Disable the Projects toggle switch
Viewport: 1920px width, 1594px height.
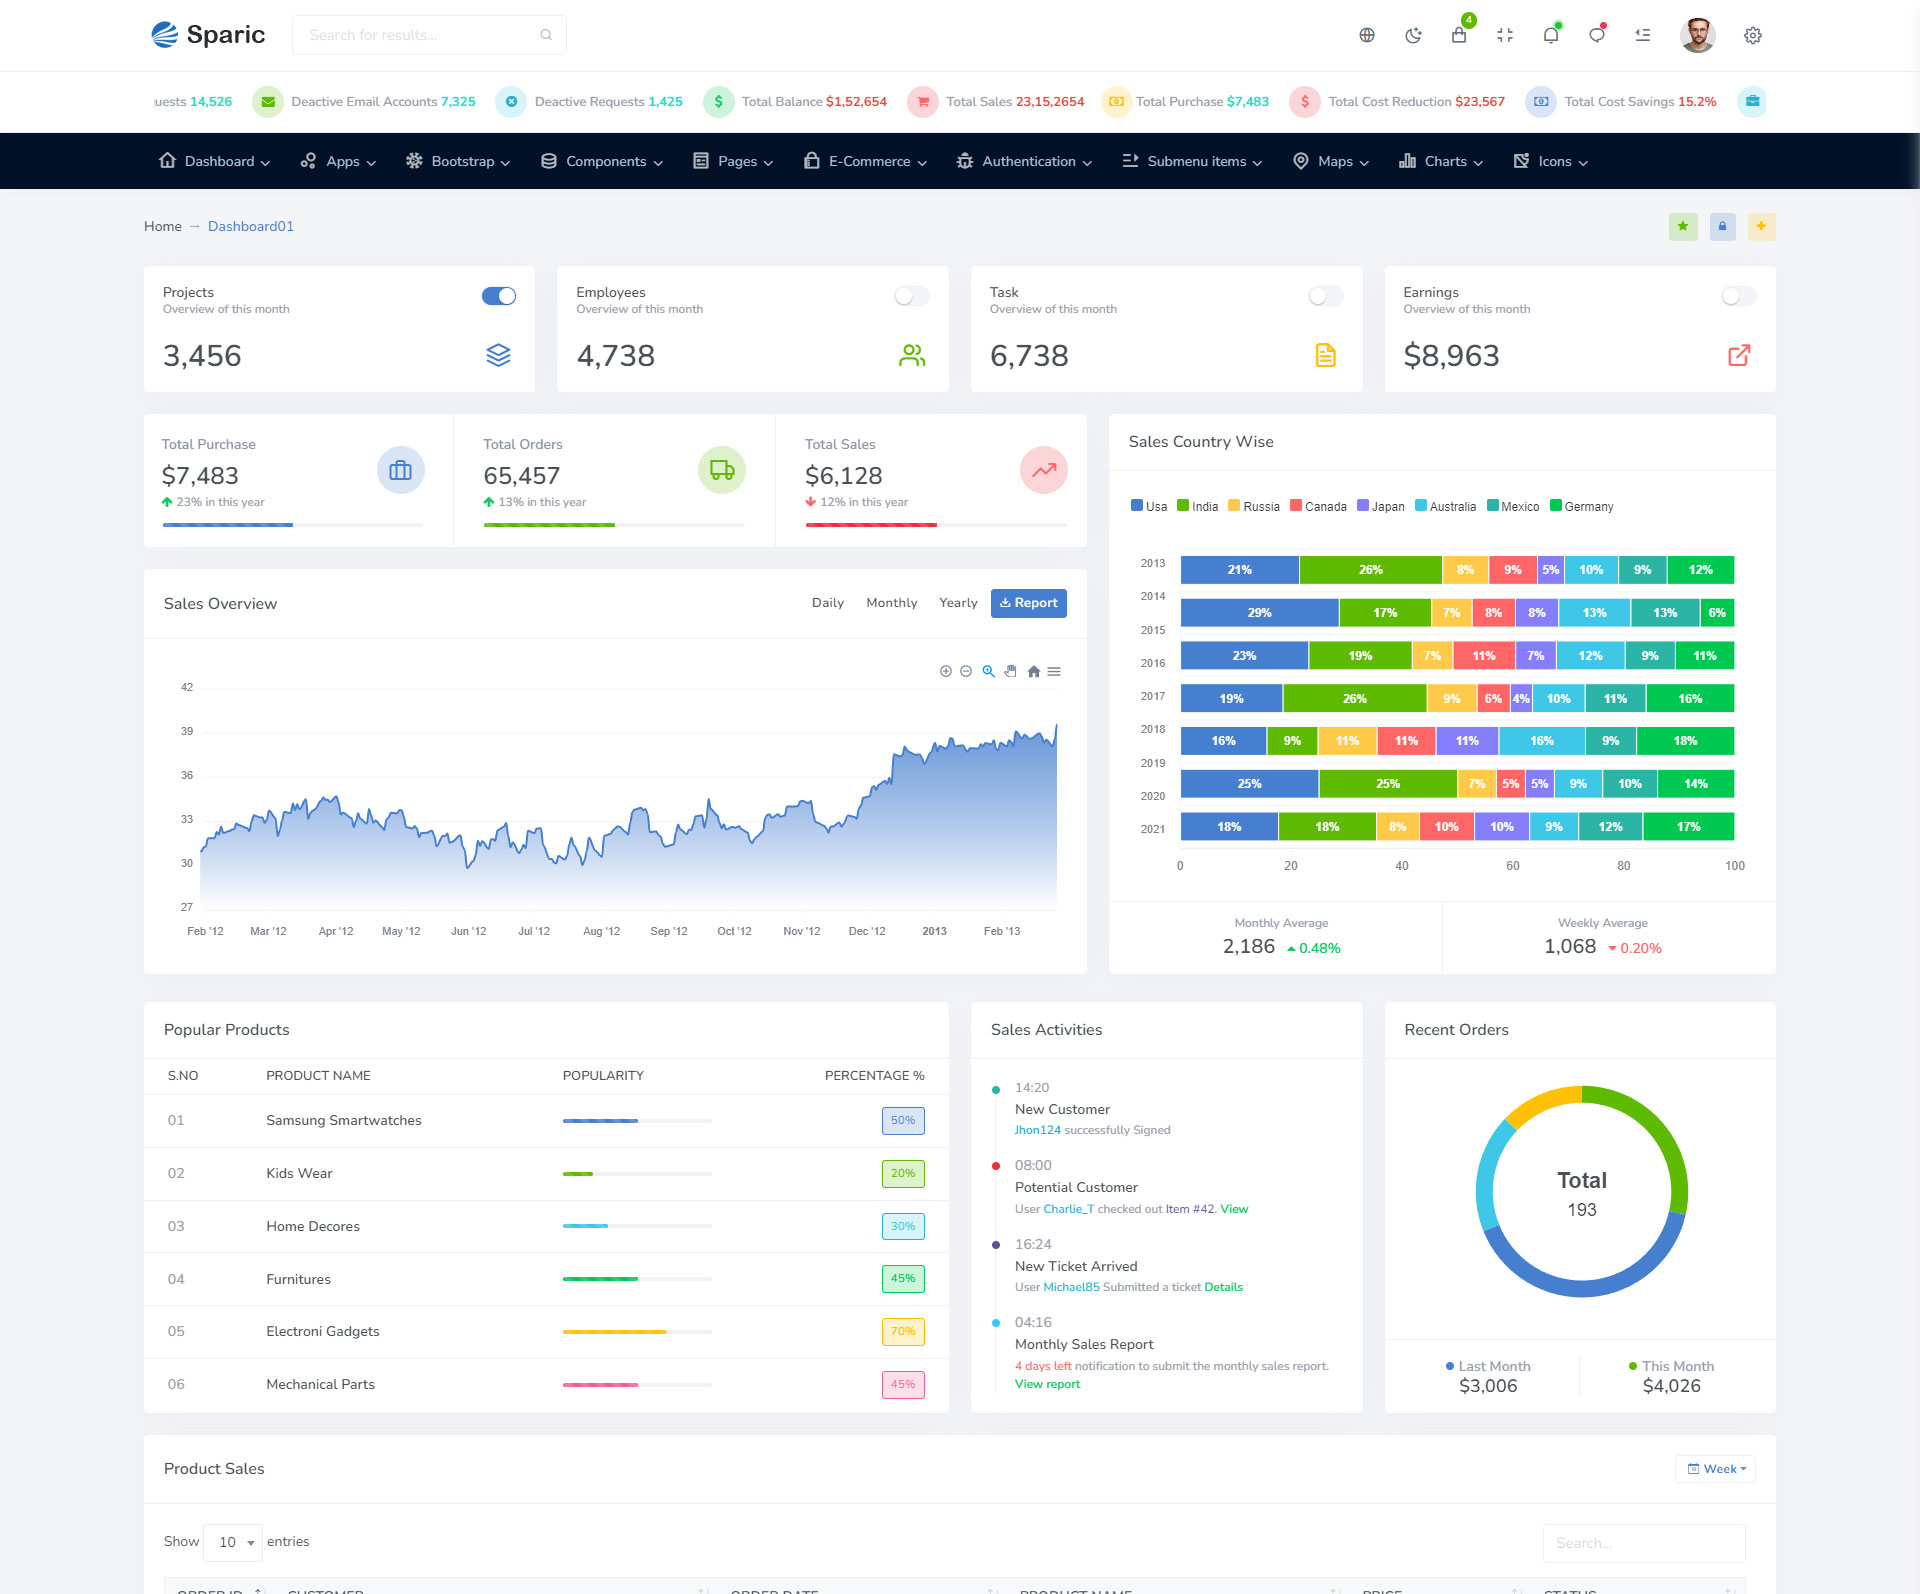click(499, 296)
